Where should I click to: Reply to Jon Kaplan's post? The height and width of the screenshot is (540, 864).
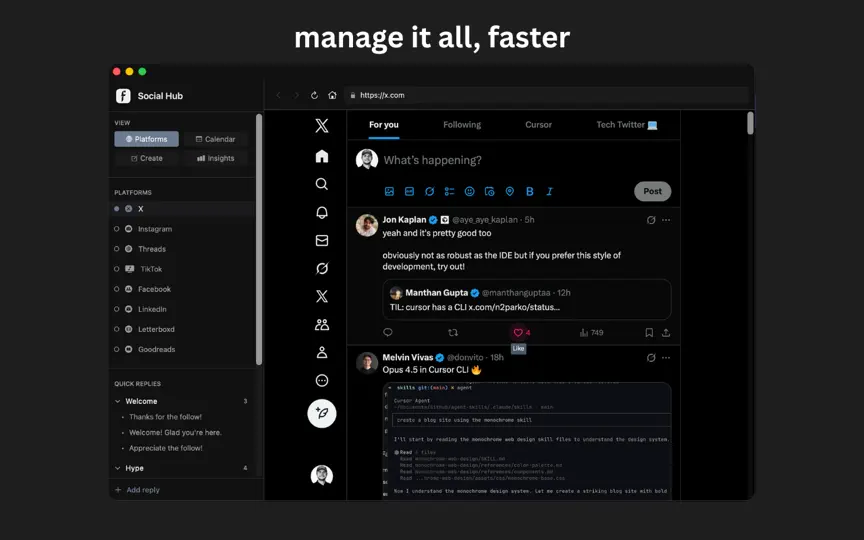point(388,332)
